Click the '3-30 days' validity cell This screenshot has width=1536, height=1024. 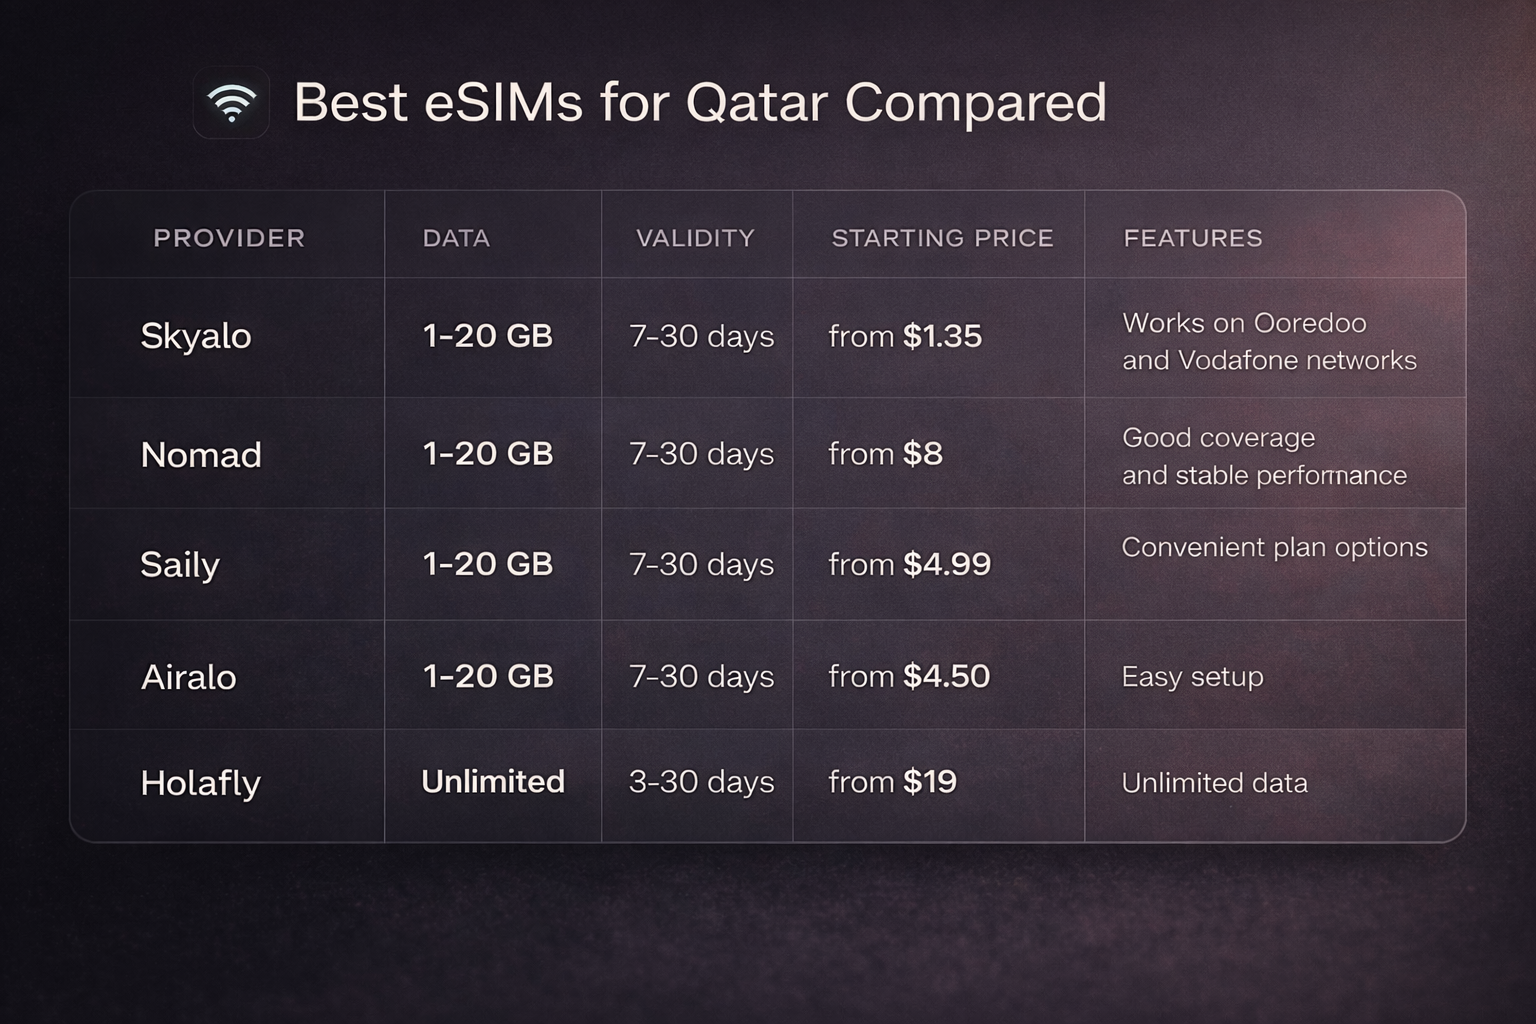(x=701, y=782)
